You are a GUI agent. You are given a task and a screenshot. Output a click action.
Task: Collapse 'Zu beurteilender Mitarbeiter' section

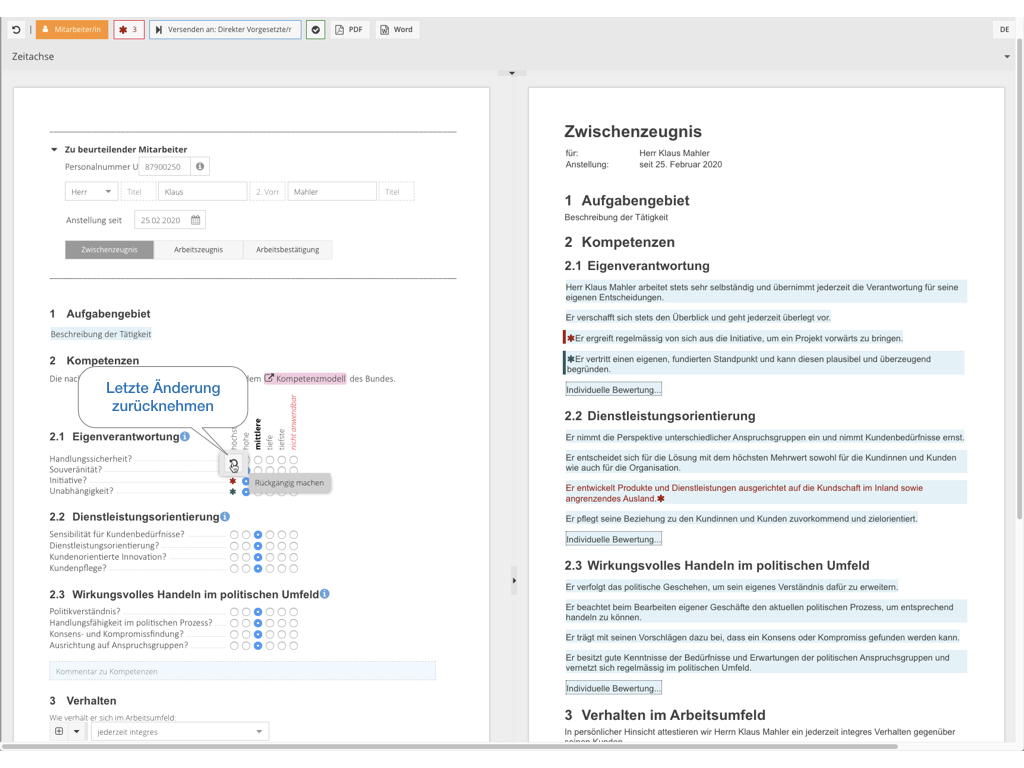pos(54,150)
